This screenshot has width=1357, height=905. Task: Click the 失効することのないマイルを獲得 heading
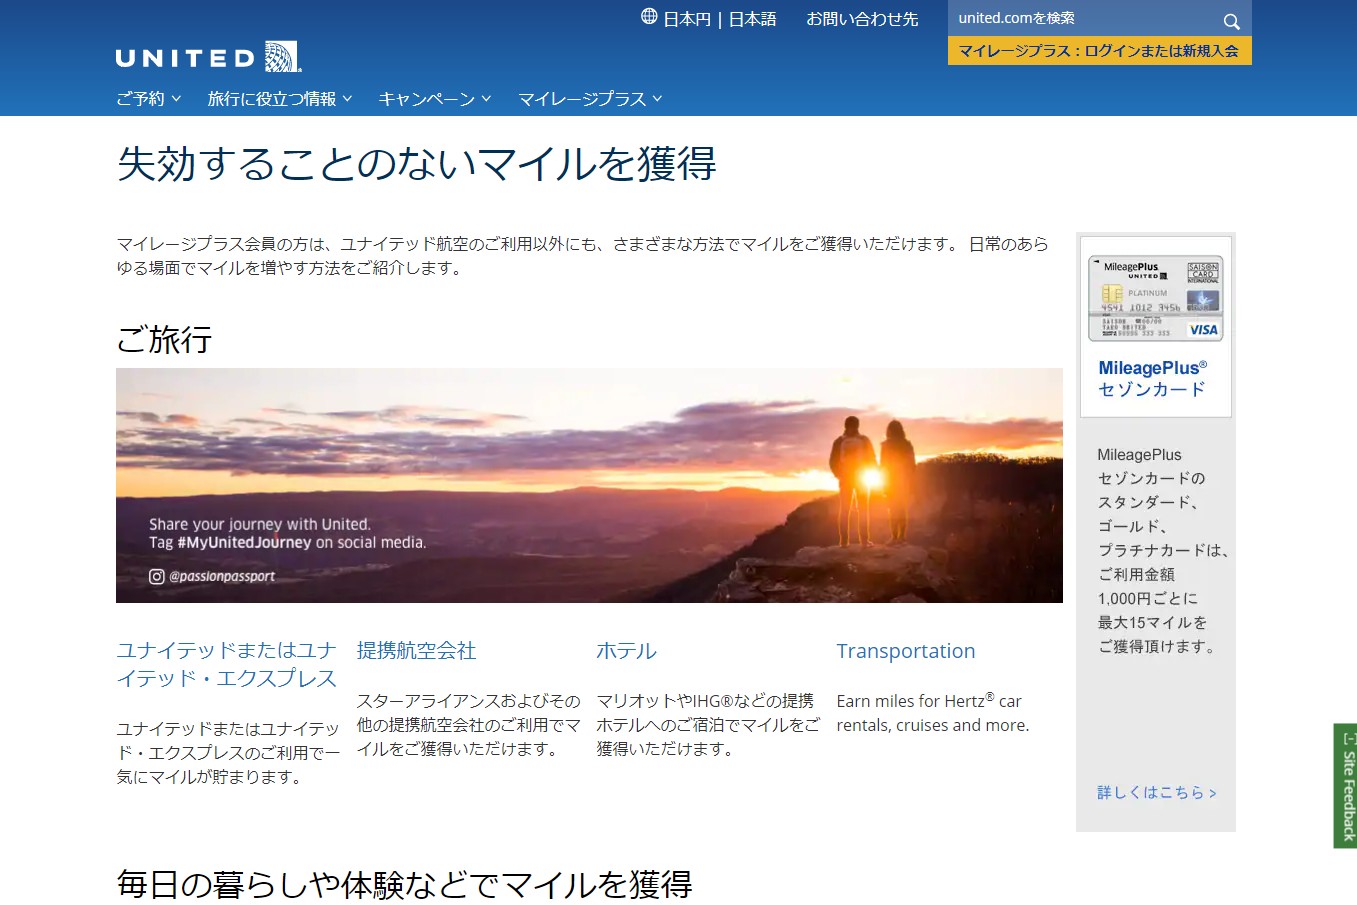[x=417, y=164]
